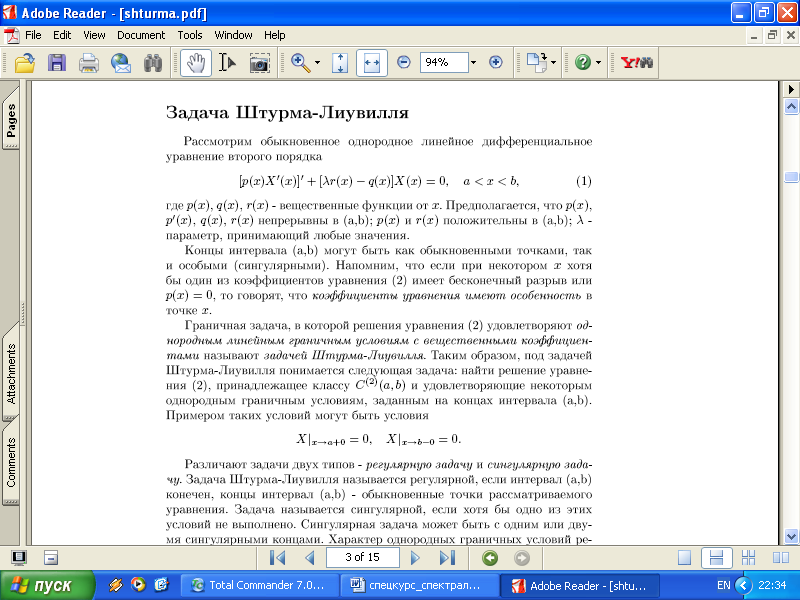Open the Windows пуск Start button

coord(47,586)
